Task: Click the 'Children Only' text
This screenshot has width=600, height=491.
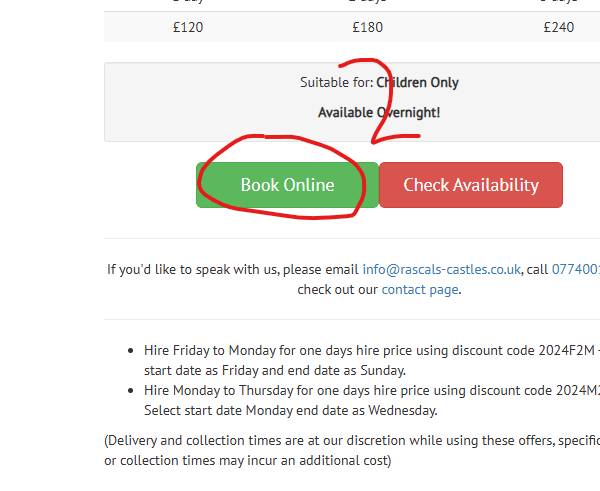Action: (418, 82)
